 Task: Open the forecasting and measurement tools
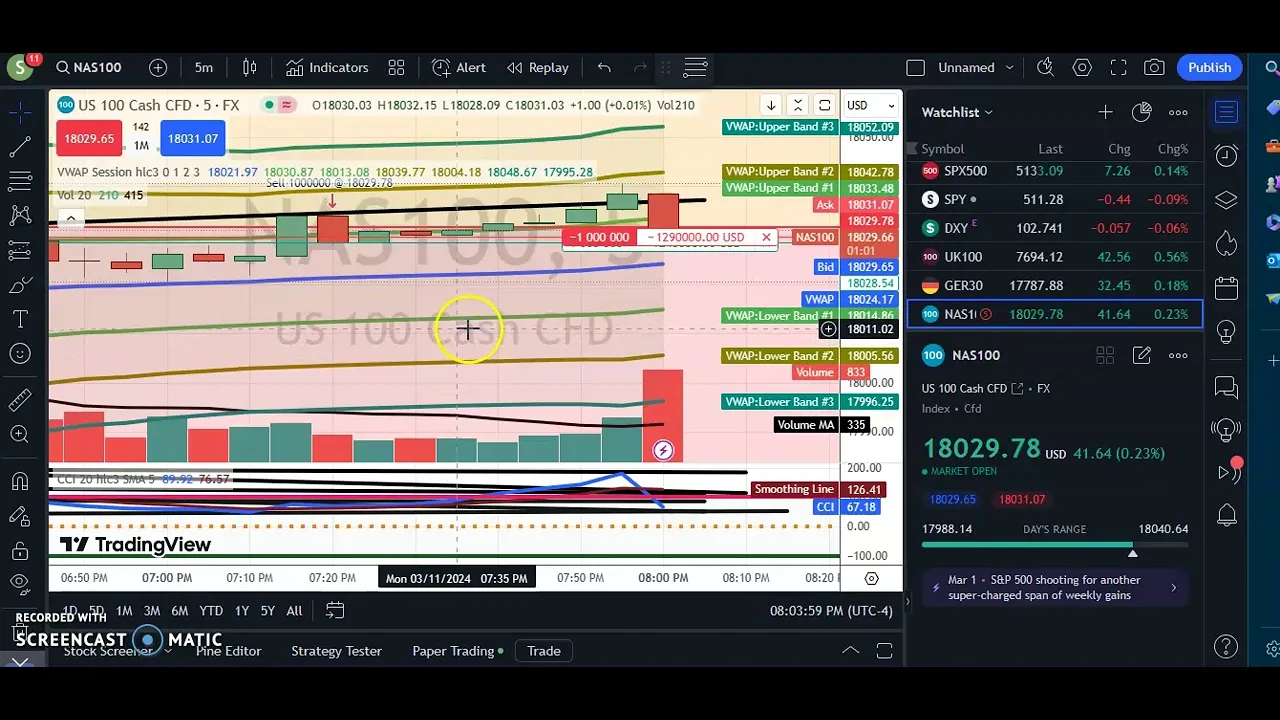click(x=19, y=250)
